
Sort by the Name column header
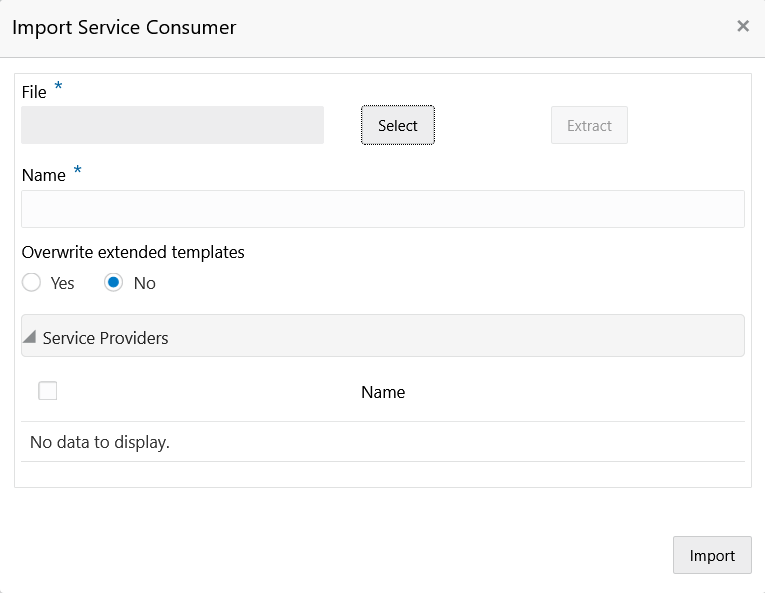pyautogui.click(x=383, y=392)
